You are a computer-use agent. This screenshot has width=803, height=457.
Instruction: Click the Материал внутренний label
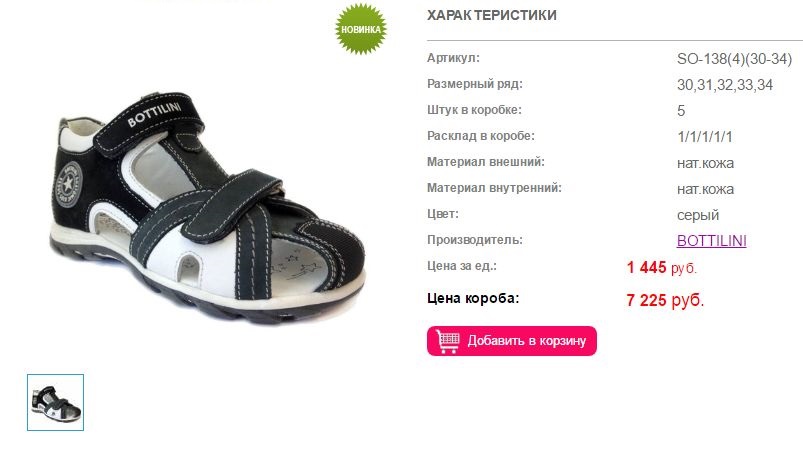coord(494,188)
